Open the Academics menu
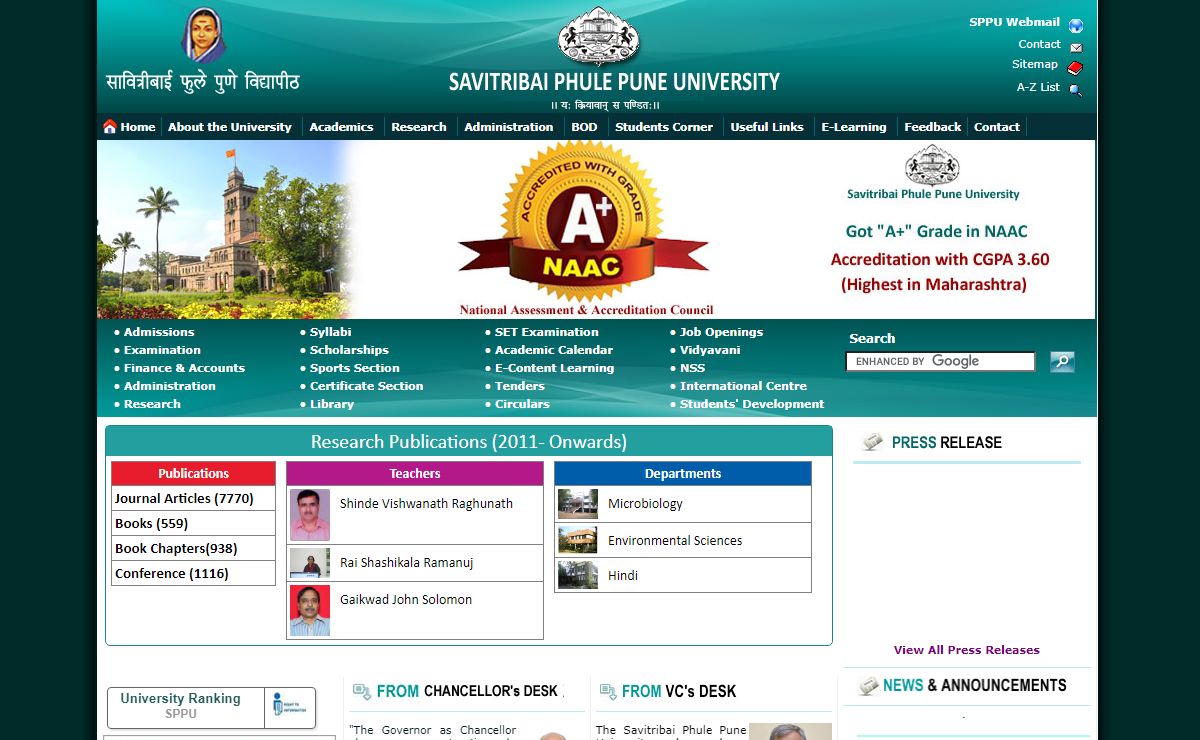Screen dimensions: 1200x740 (x=341, y=127)
